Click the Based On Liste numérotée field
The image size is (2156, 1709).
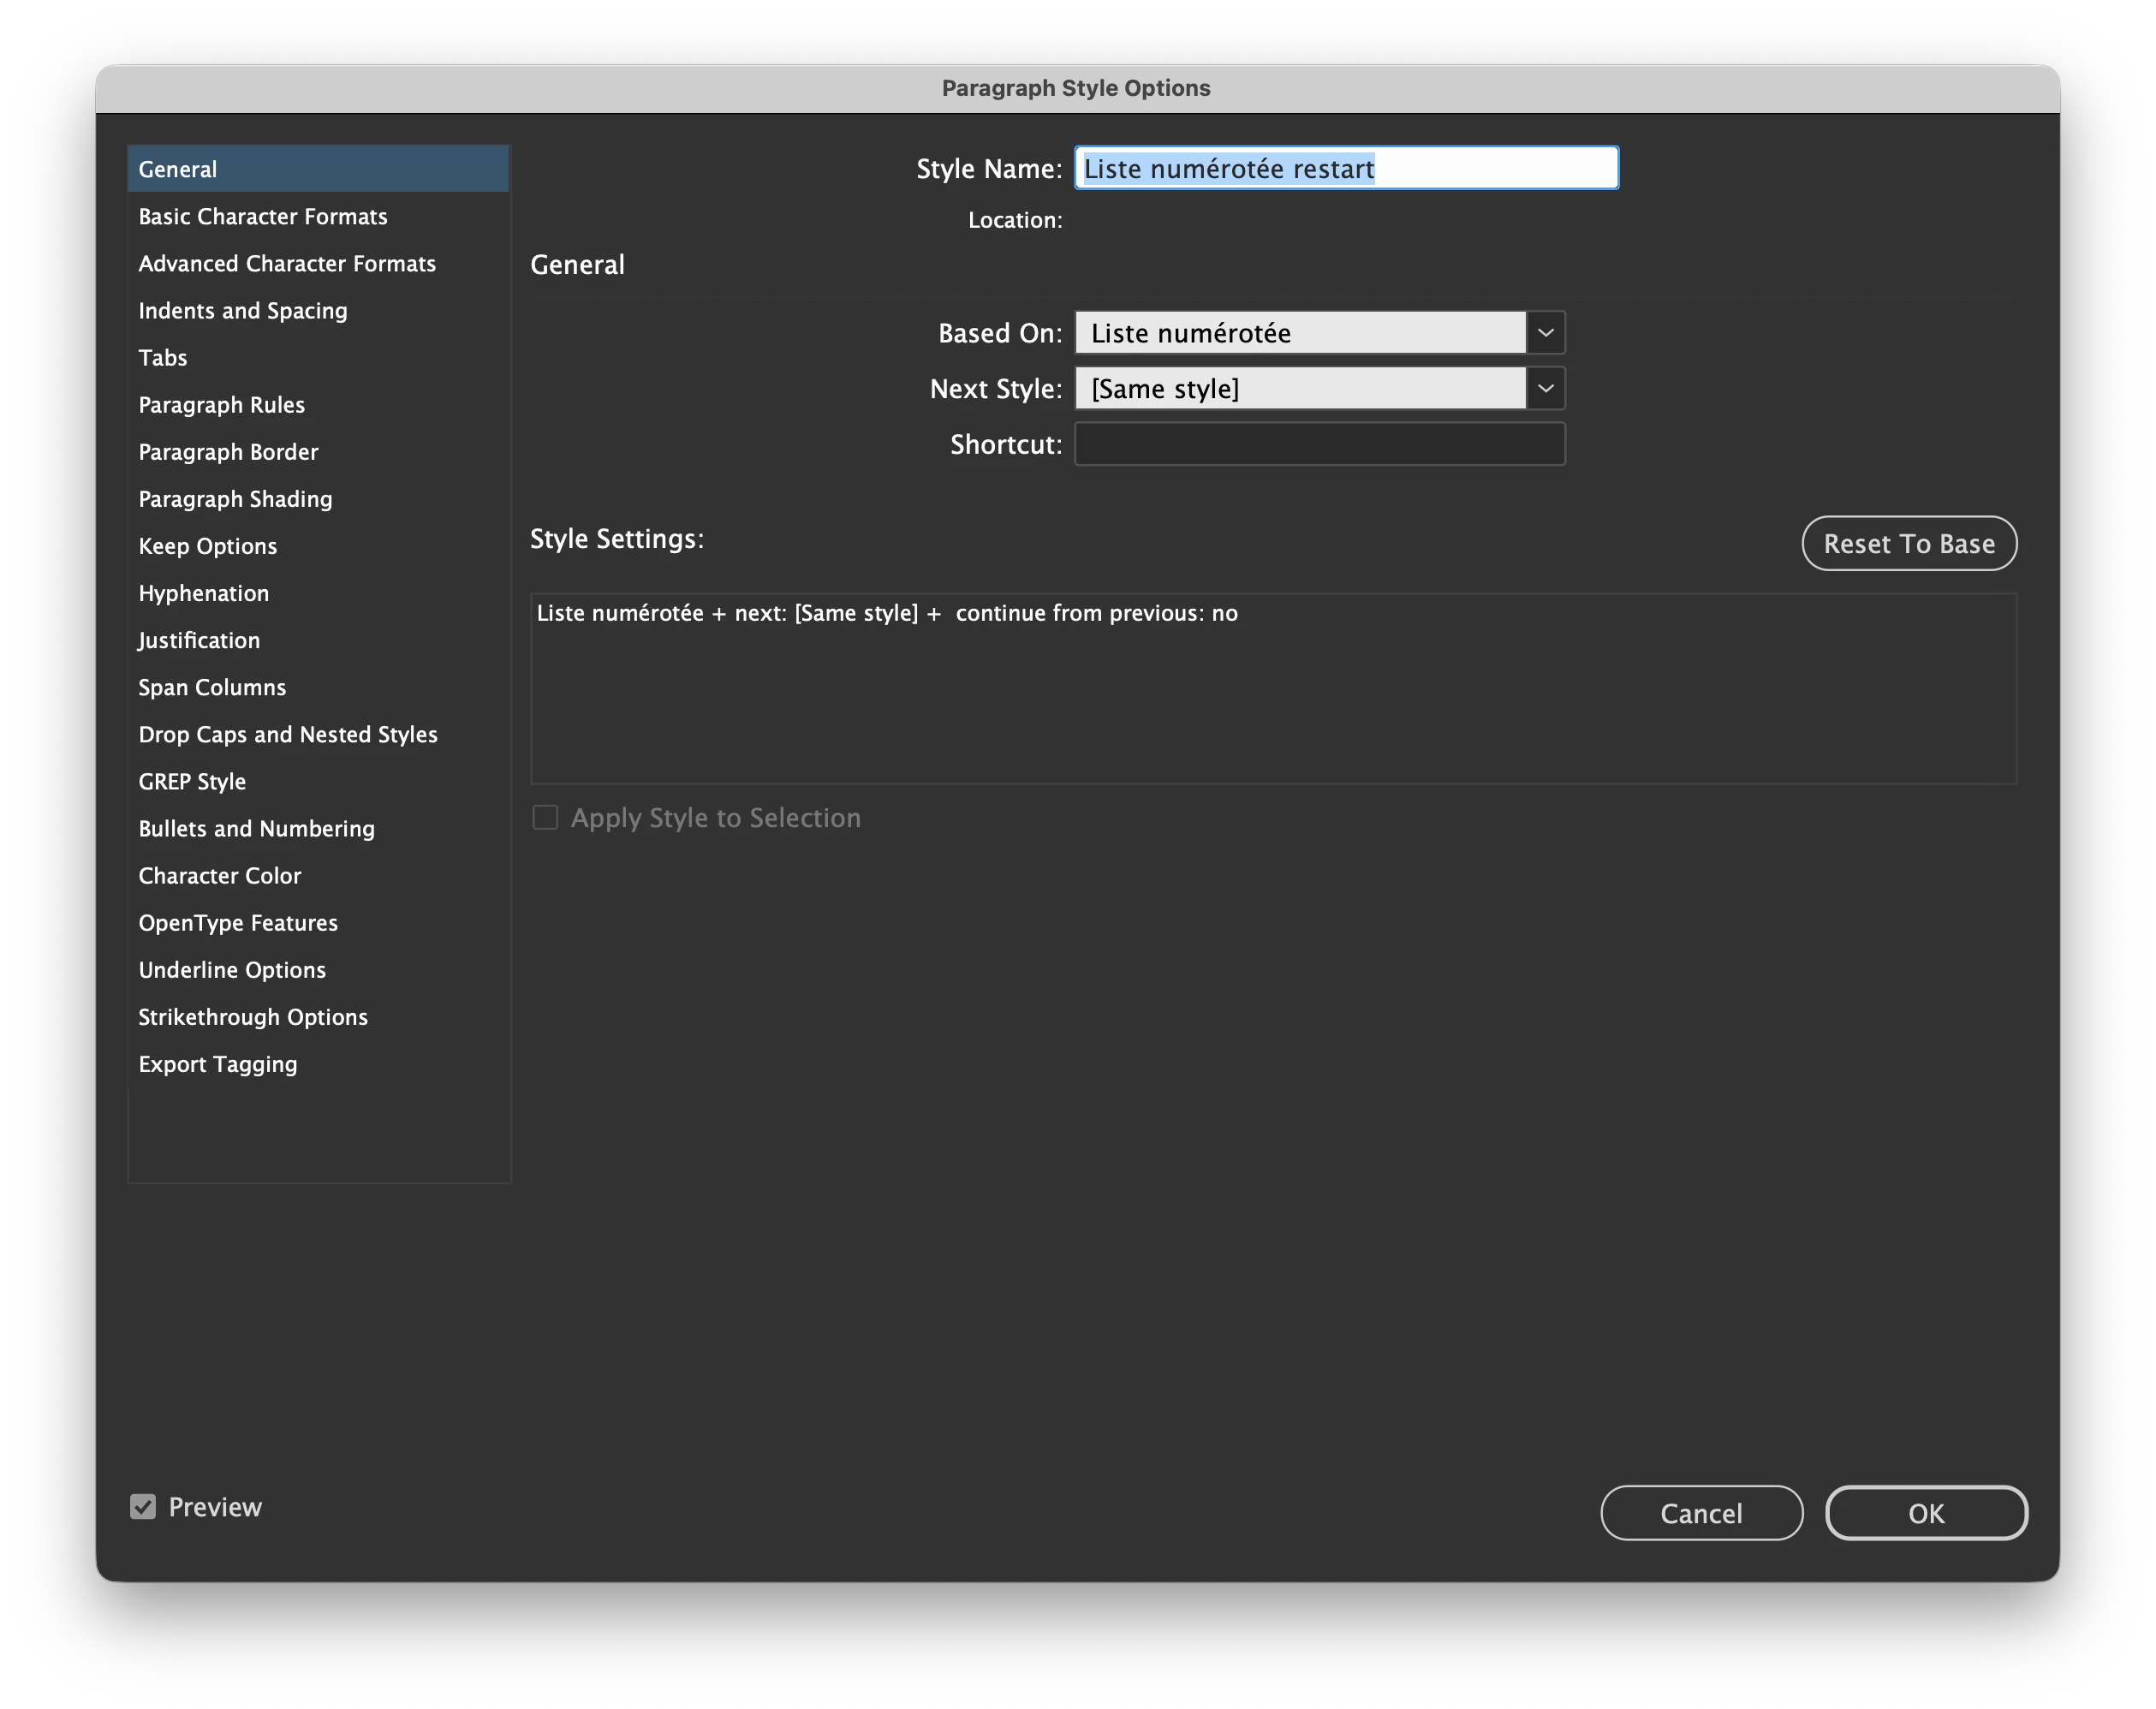[x=1299, y=333]
